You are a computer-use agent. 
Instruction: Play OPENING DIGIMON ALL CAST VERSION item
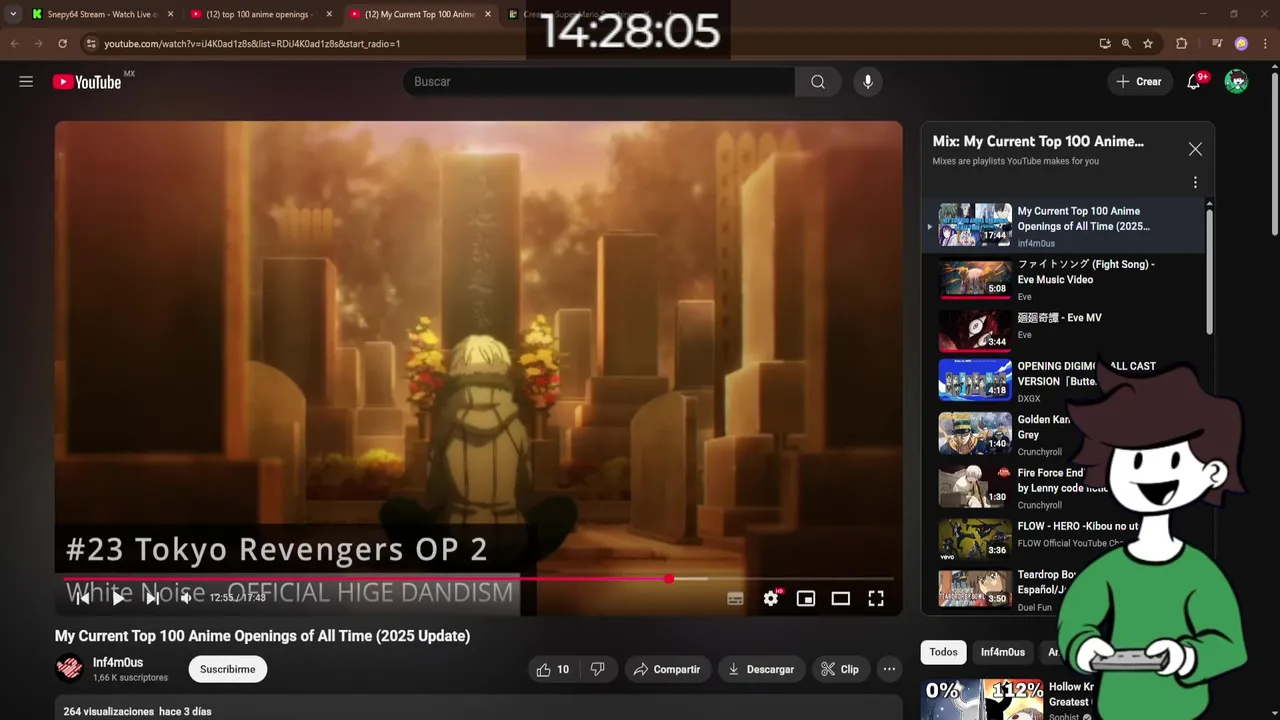(x=1065, y=381)
